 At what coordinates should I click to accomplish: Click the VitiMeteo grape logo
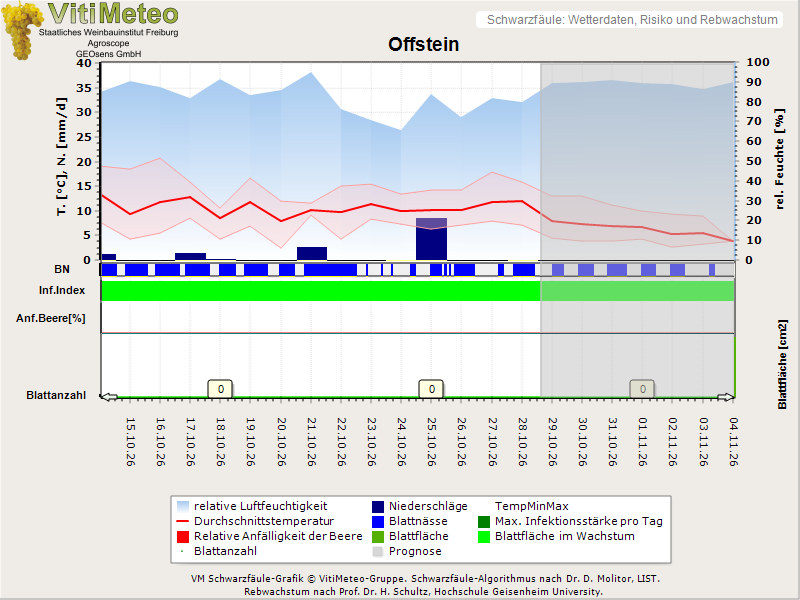click(21, 31)
